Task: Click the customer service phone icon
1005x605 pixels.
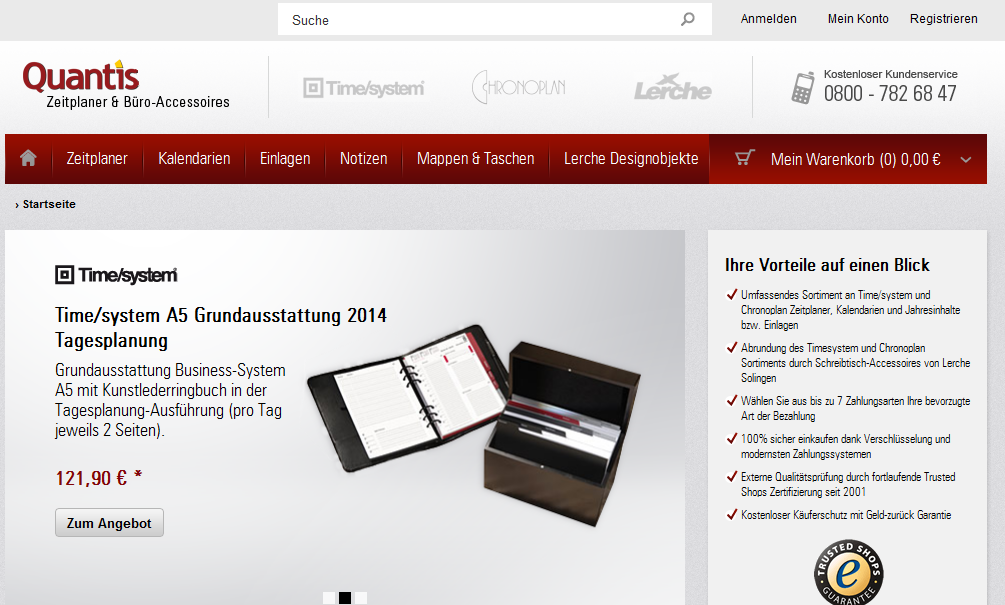Action: (802, 88)
